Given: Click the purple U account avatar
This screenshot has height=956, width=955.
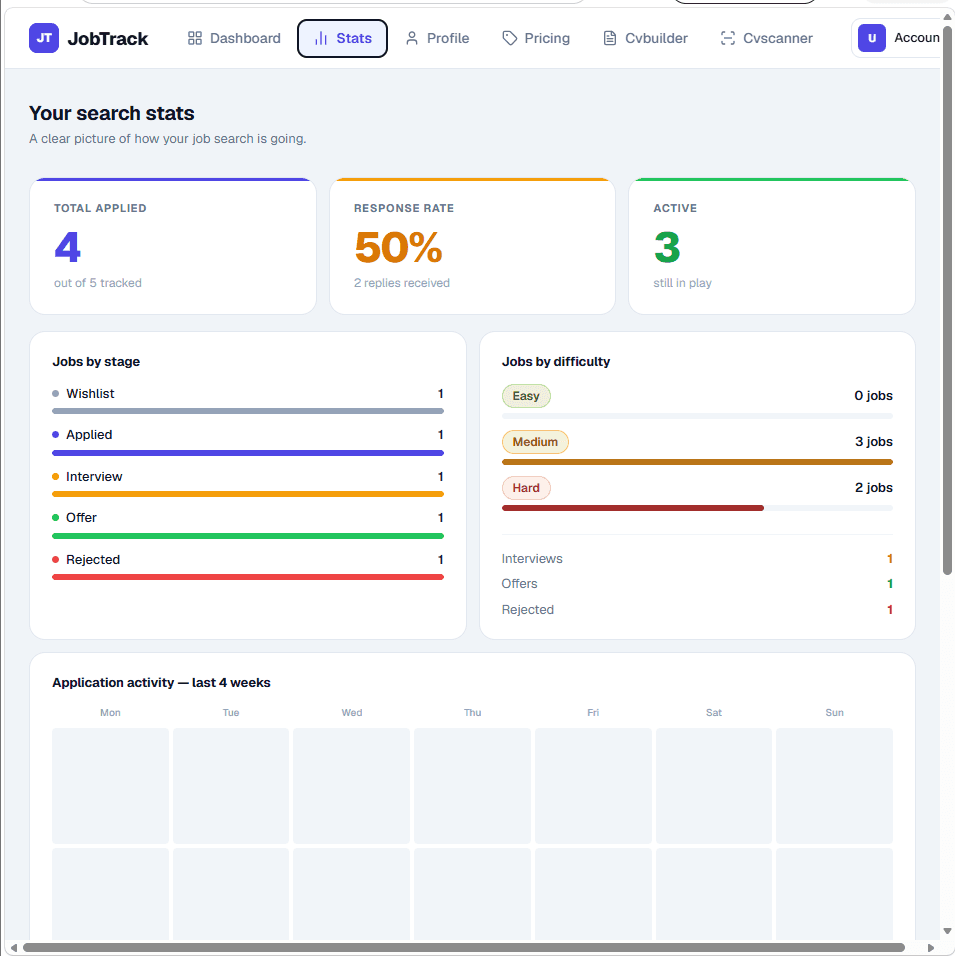Looking at the screenshot, I should tap(871, 38).
